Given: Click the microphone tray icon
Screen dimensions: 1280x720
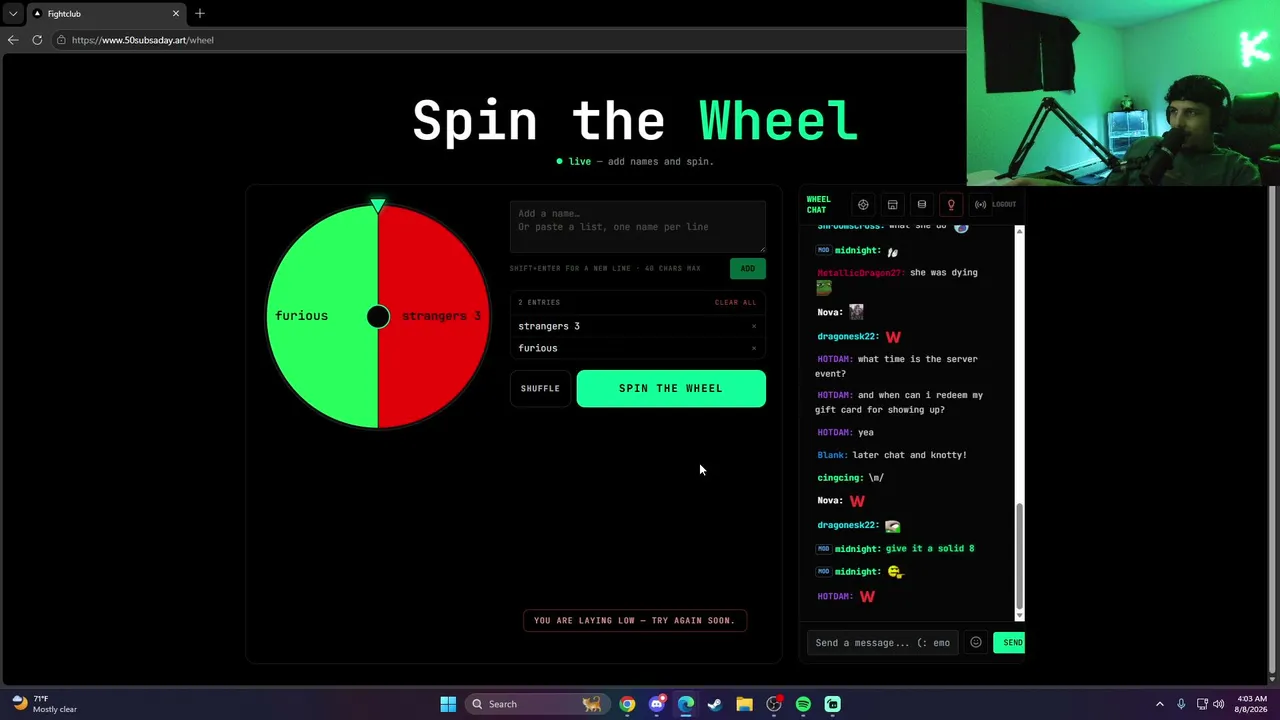Looking at the screenshot, I should (1181, 704).
